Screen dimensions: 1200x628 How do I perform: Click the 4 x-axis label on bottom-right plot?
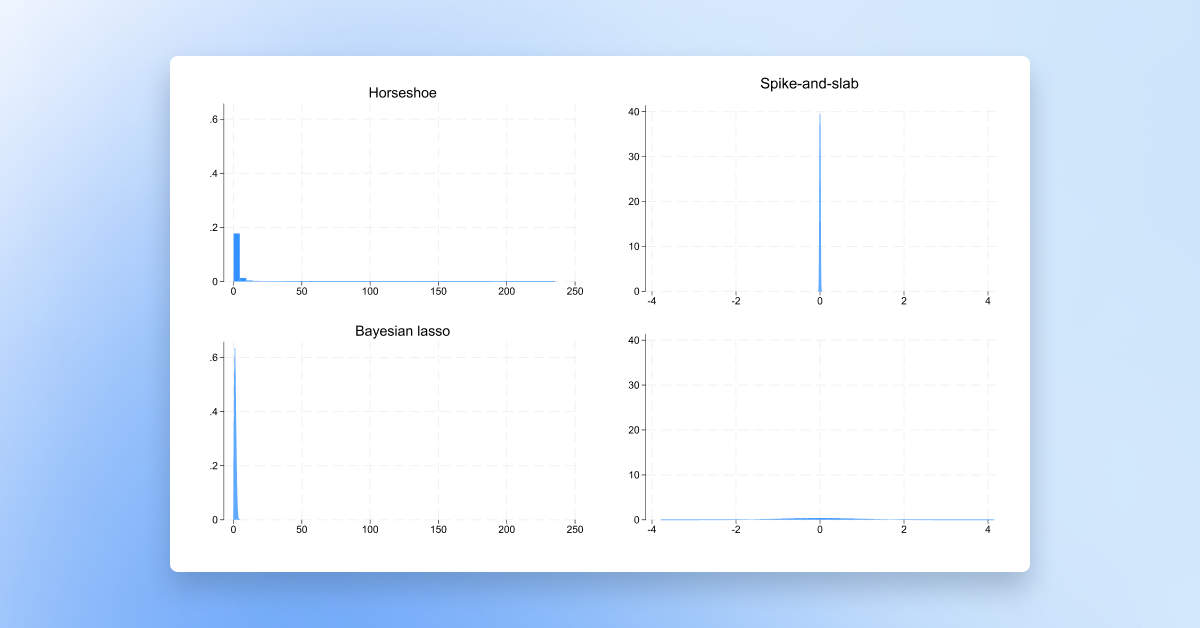pyautogui.click(x=988, y=529)
